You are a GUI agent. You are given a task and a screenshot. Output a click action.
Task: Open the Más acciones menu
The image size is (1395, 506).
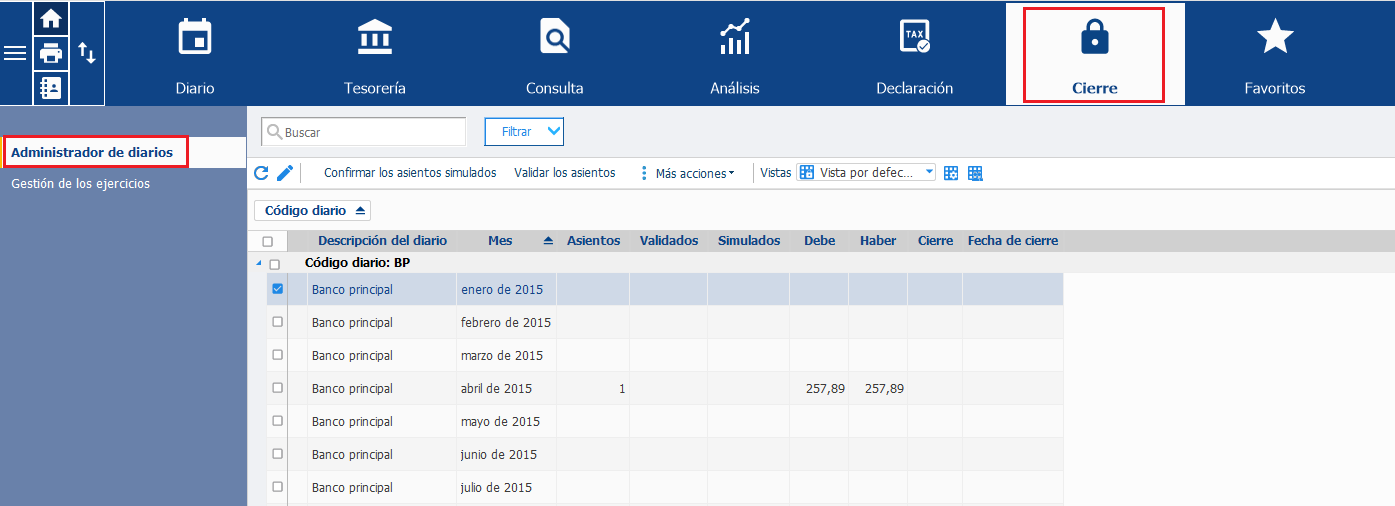[x=687, y=173]
